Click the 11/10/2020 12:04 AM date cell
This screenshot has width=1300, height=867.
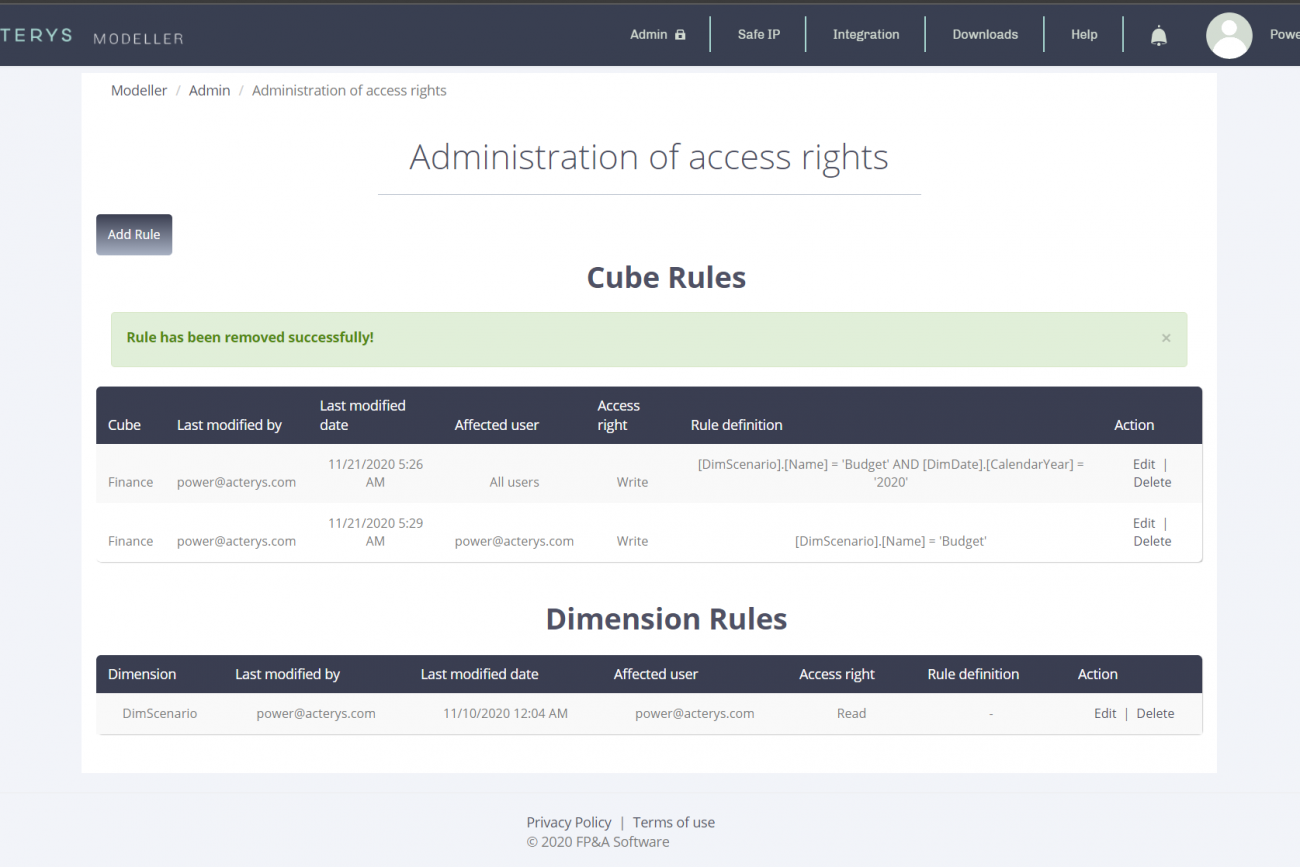(x=505, y=713)
